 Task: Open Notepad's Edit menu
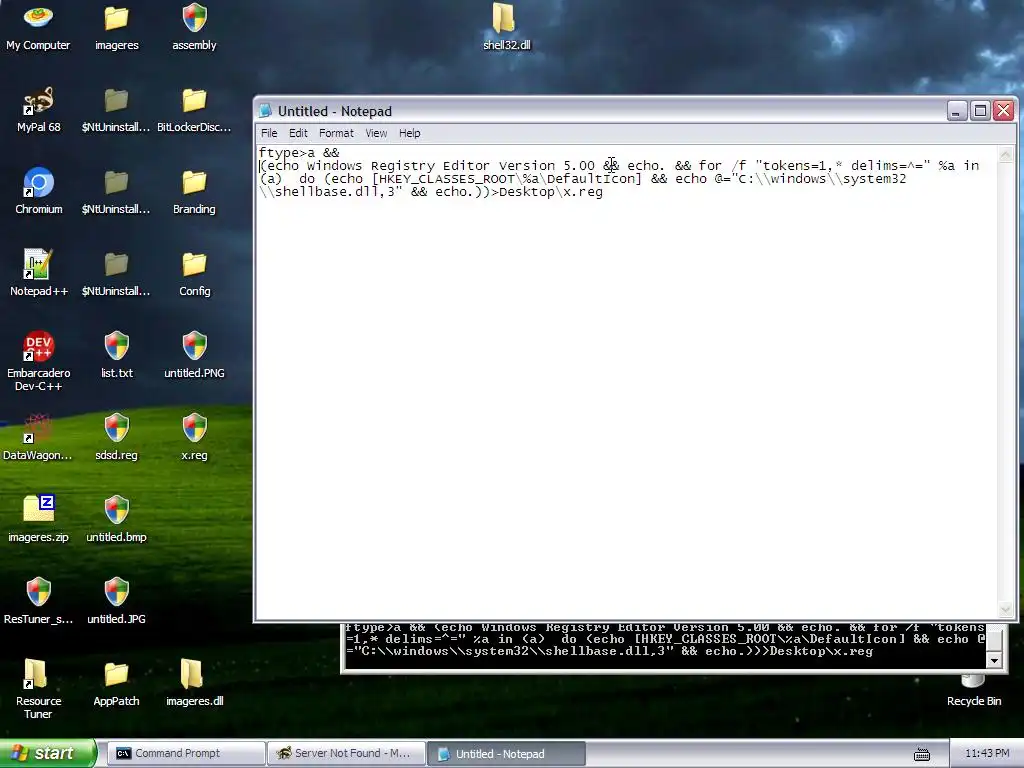tap(298, 133)
